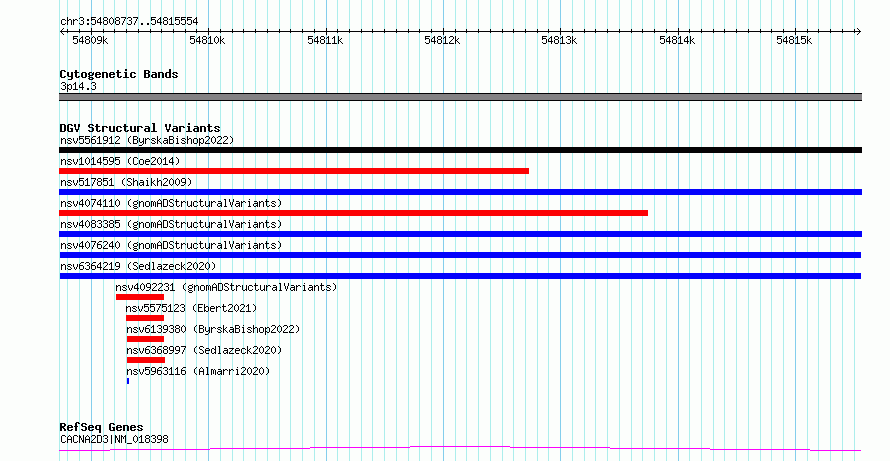The height and width of the screenshot is (461, 890).
Task: Click the blue nsv6364219 variant bar
Action: 460,276
